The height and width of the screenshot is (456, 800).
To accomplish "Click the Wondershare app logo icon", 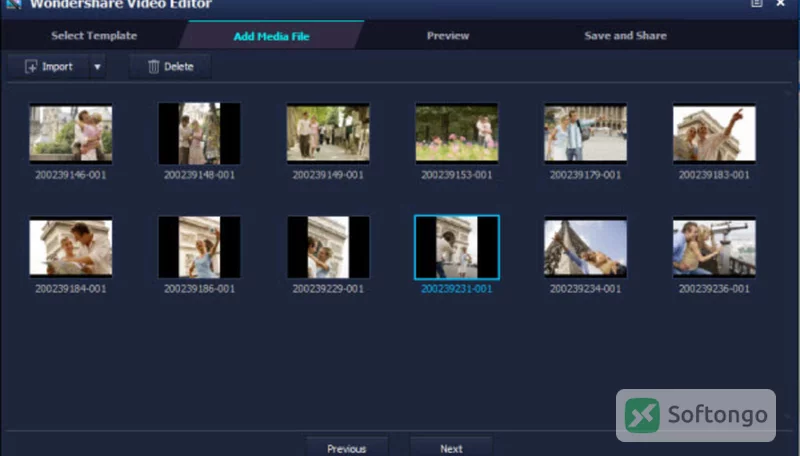I will coord(13,4).
